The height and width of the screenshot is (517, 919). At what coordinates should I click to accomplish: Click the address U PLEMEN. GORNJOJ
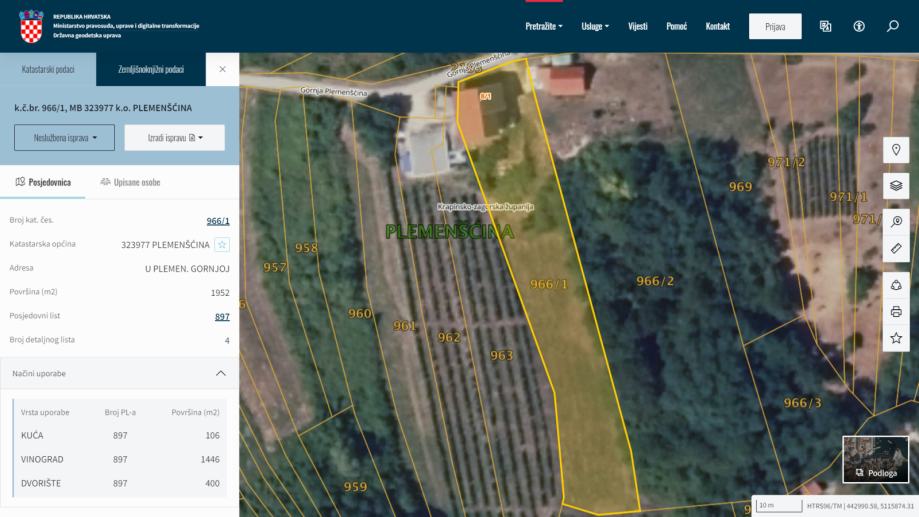click(187, 268)
